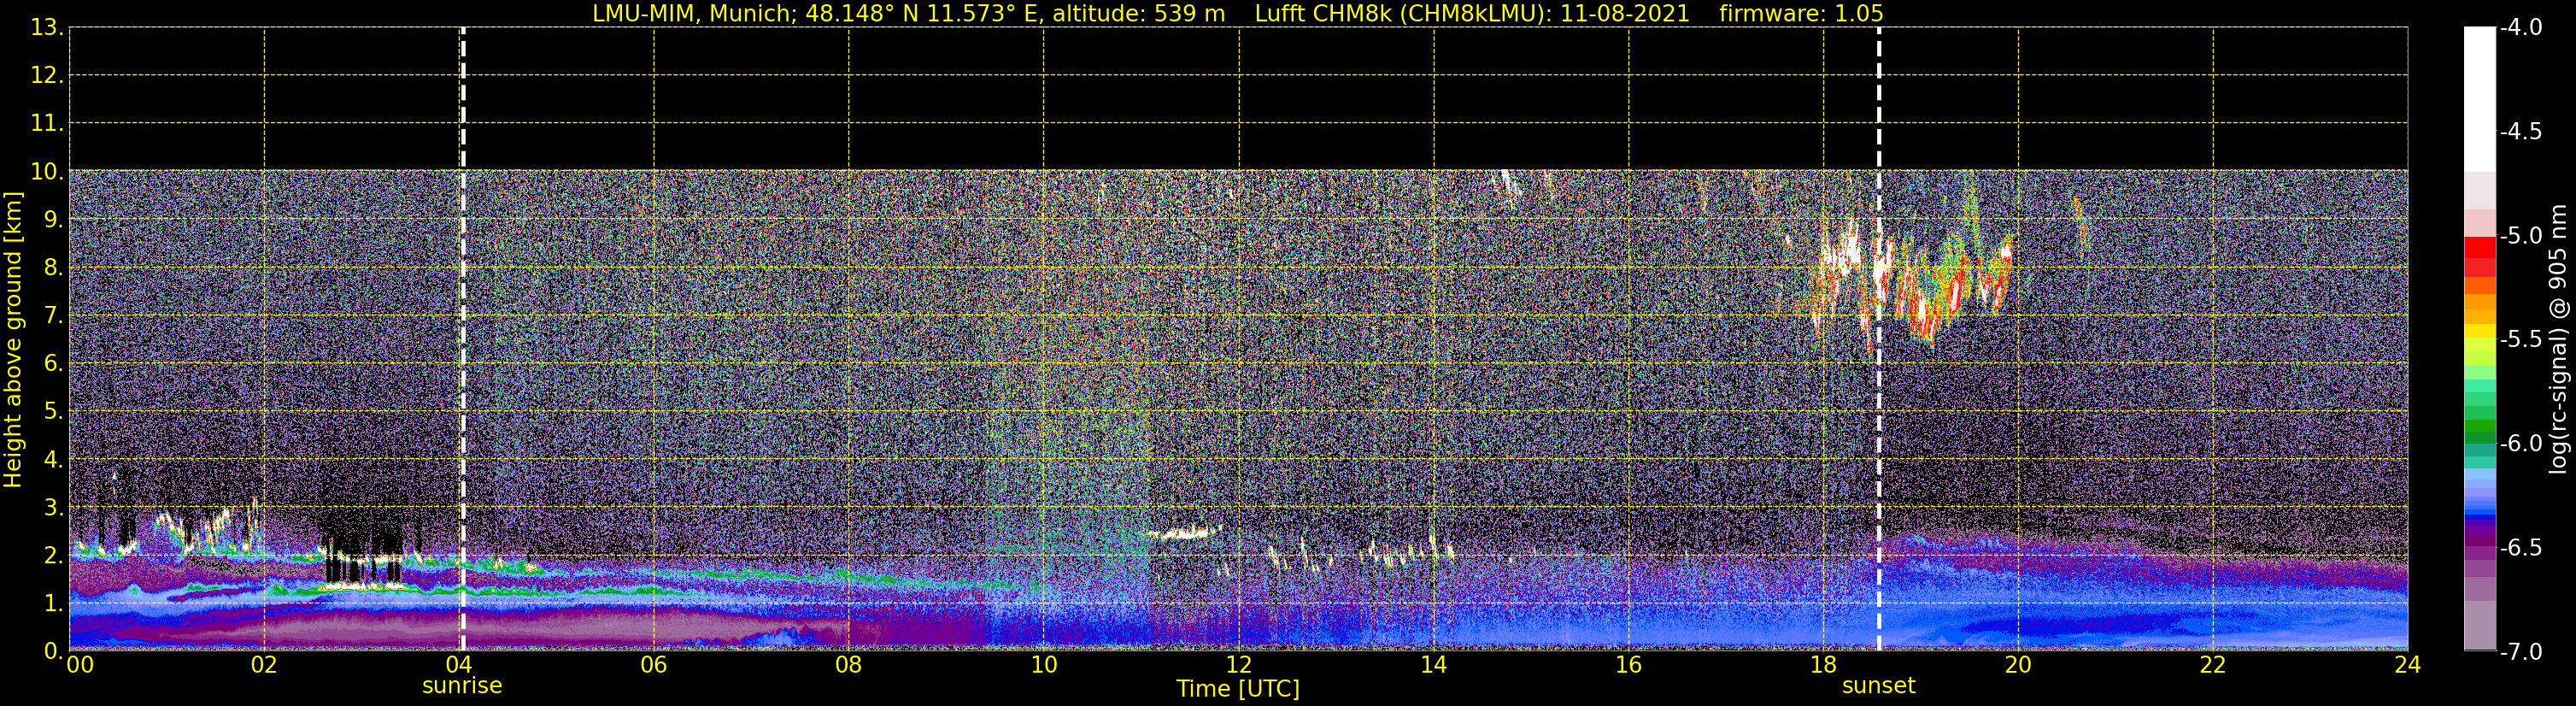Click the 'log(rc-signal) @ 905 nm' colorbar label
The height and width of the screenshot is (706, 2576).
pos(2558,339)
